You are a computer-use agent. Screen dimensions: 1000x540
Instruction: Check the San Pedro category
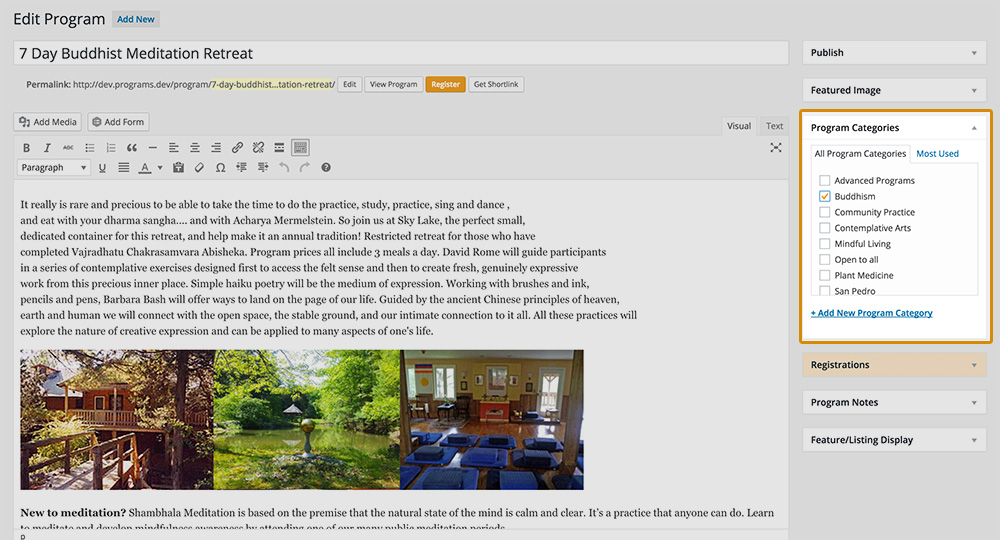tap(825, 291)
